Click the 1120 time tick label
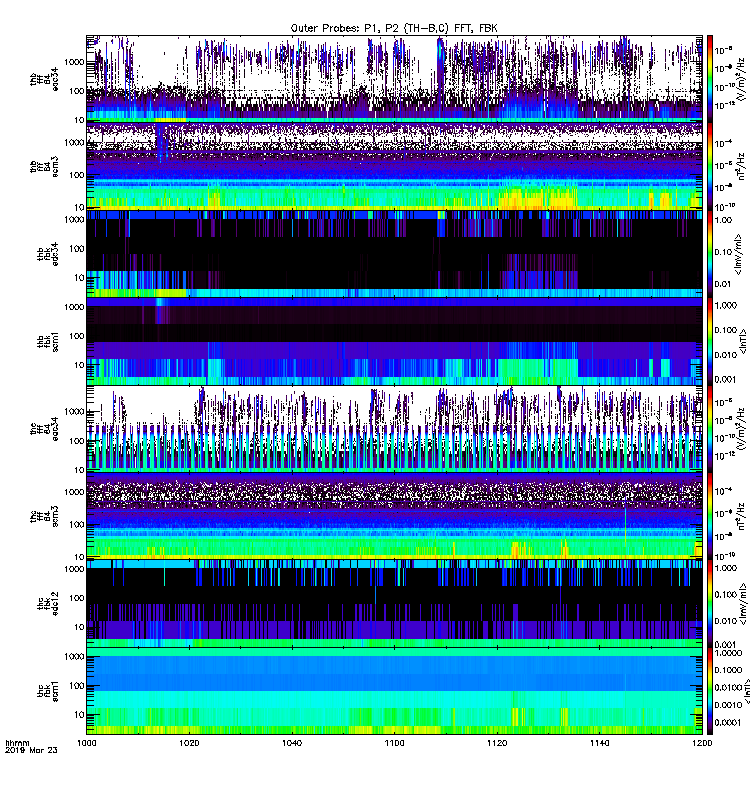 pos(497,743)
